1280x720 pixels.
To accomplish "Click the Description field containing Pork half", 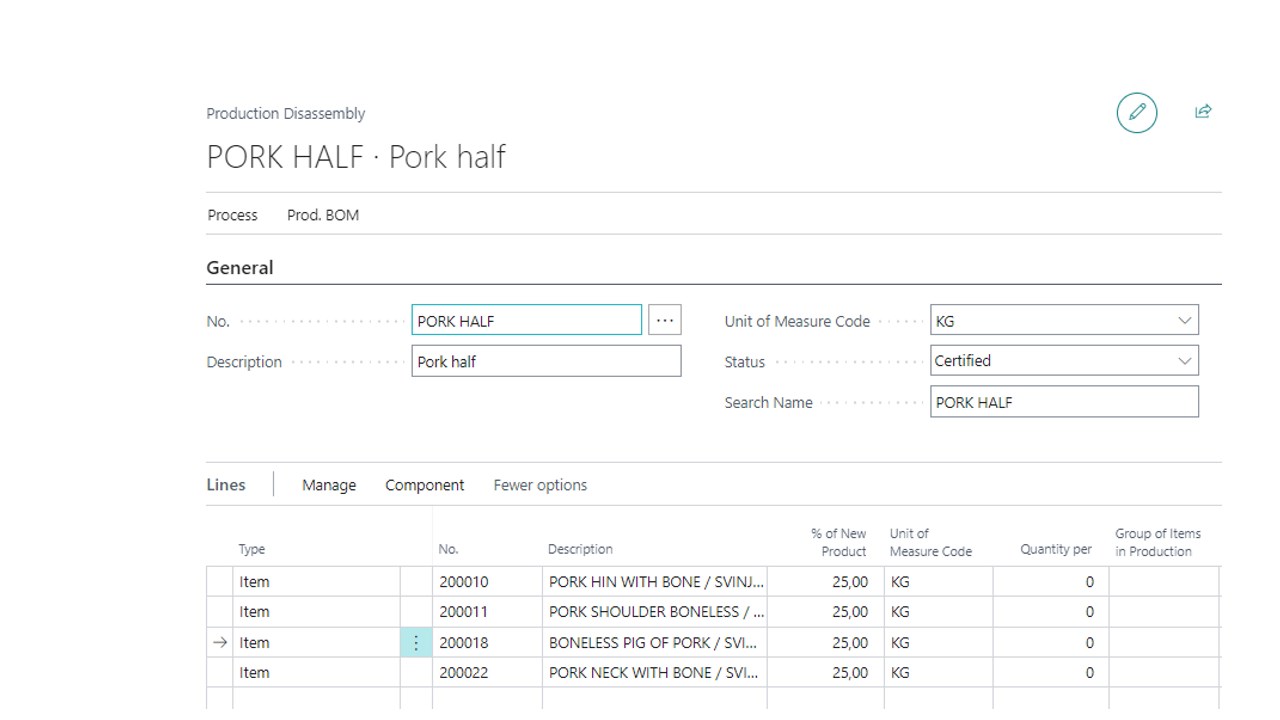I will click(546, 362).
